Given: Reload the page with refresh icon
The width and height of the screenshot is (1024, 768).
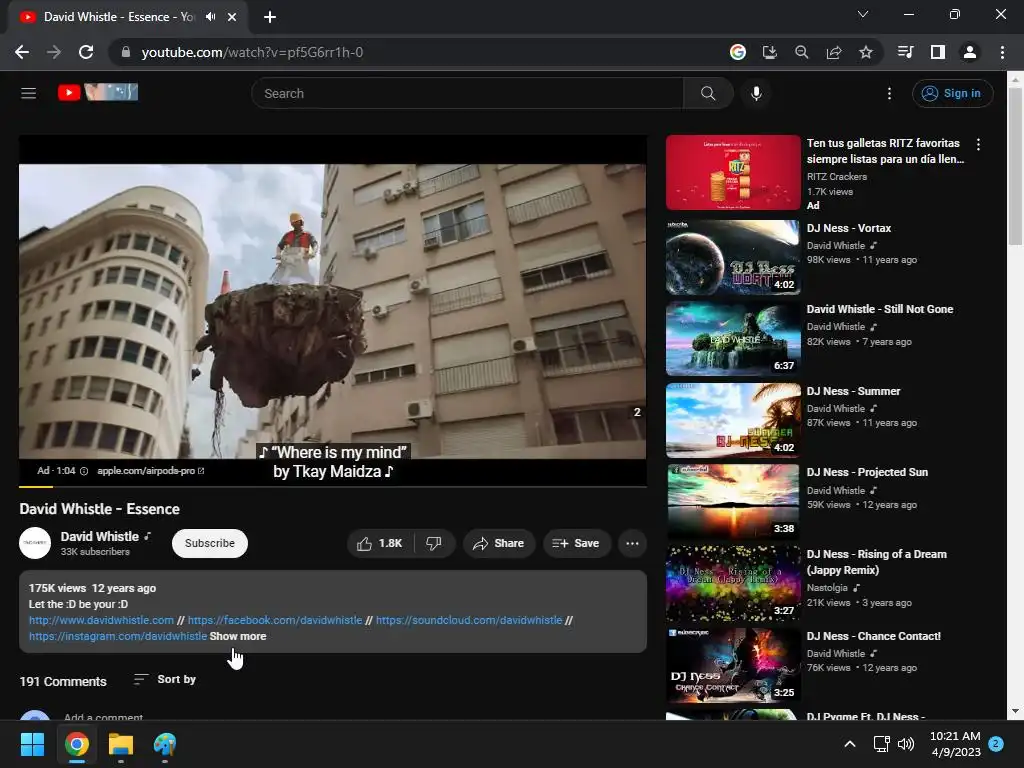Looking at the screenshot, I should click(x=86, y=52).
